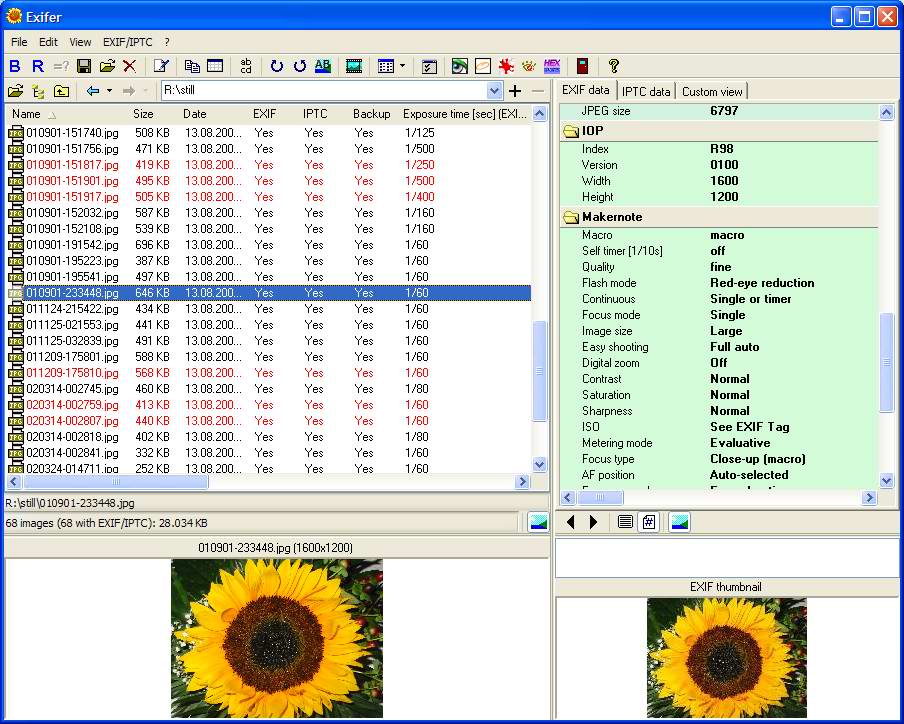
Task: Switch to the IPTC data tab
Action: pyautogui.click(x=646, y=91)
